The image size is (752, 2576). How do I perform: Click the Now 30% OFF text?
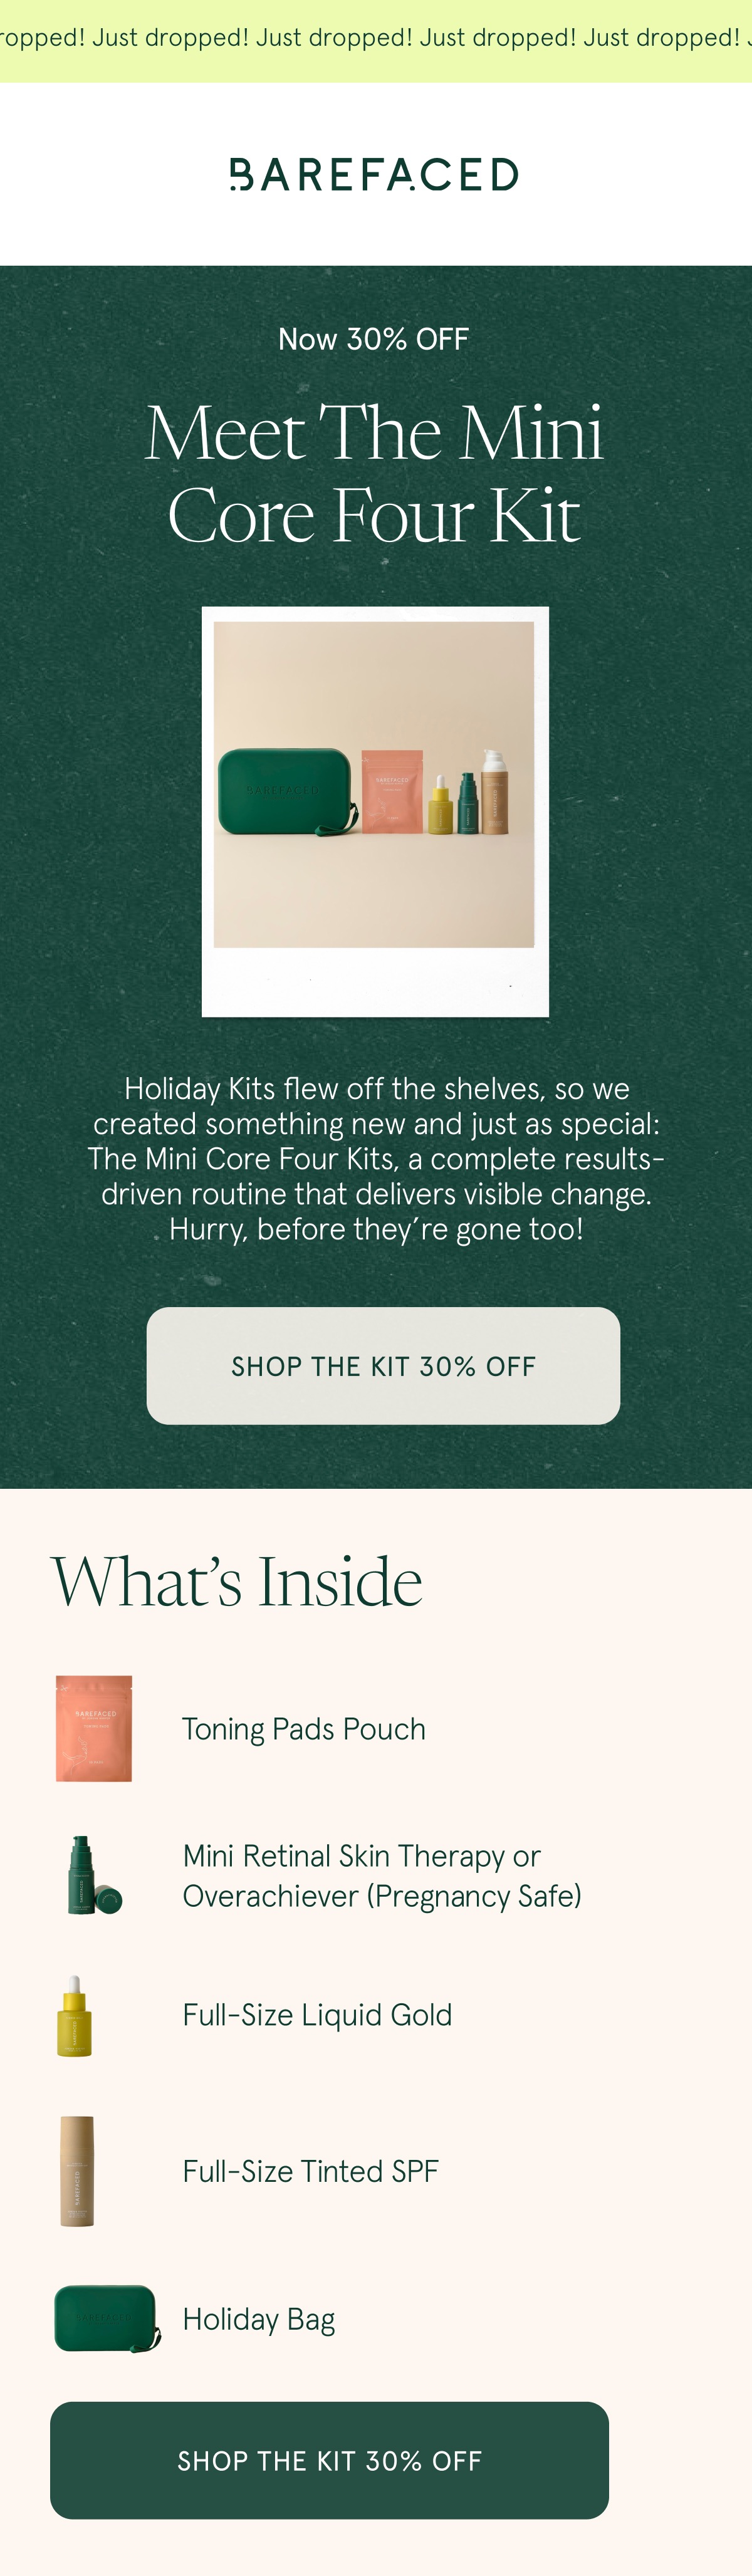(x=373, y=339)
